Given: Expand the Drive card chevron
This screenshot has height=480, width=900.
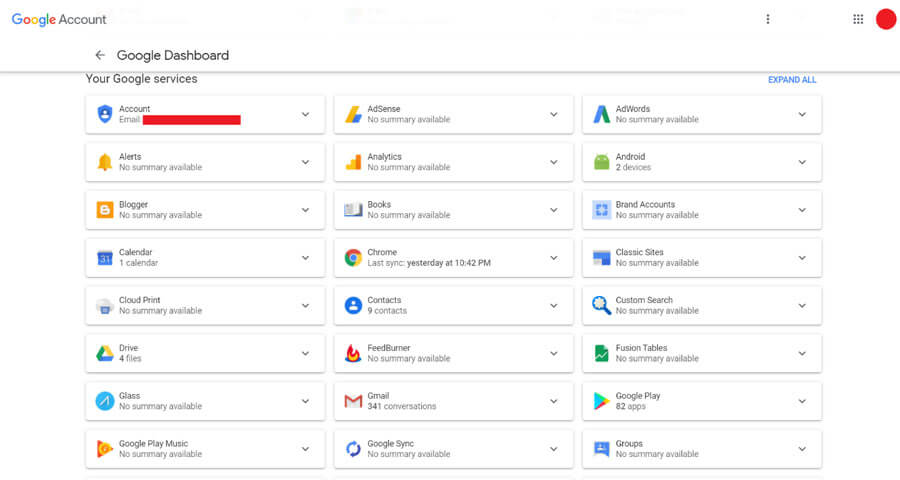Looking at the screenshot, I should click(305, 353).
